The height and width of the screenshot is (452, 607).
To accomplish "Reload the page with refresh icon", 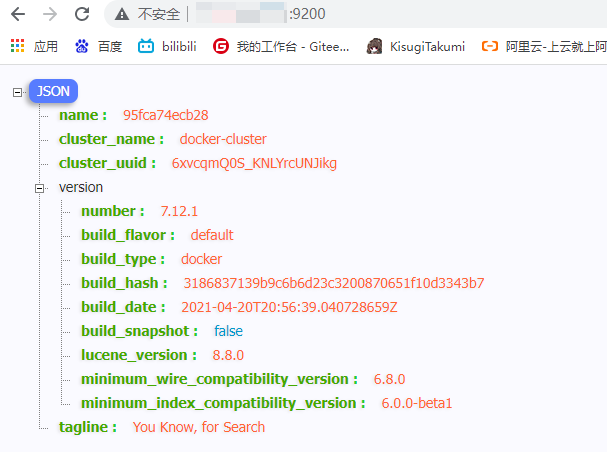I will click(82, 15).
